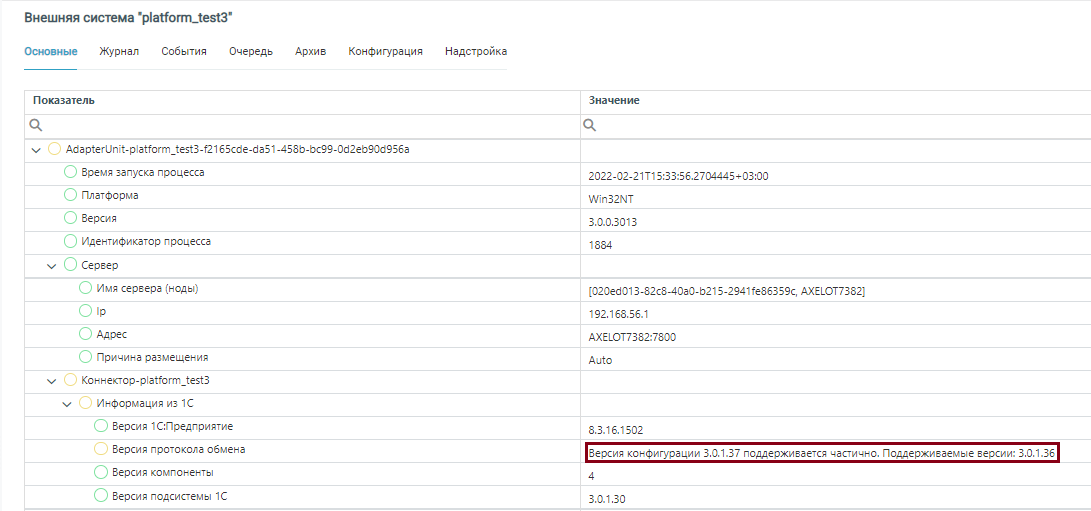Switch to the Журнал tab
The height and width of the screenshot is (511, 1091).
[x=119, y=51]
